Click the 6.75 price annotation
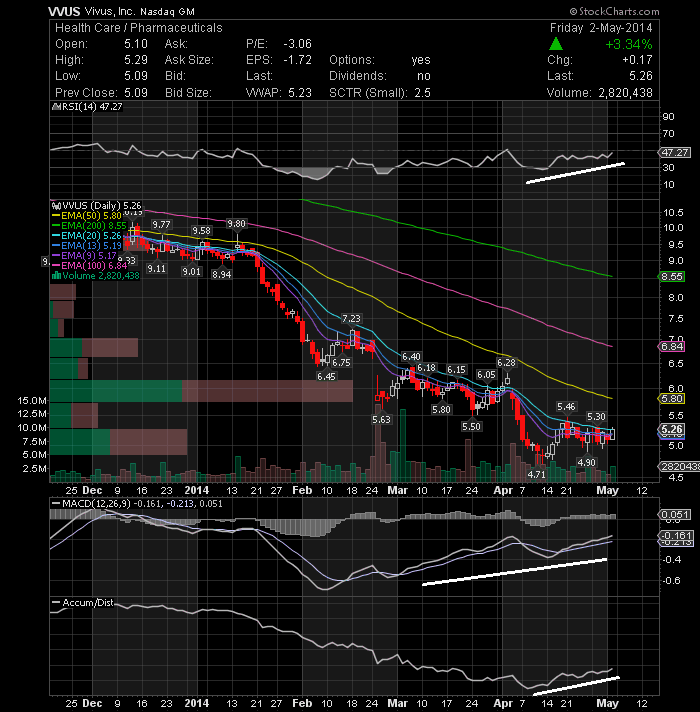Screen dimensions: 700x712 [341, 363]
